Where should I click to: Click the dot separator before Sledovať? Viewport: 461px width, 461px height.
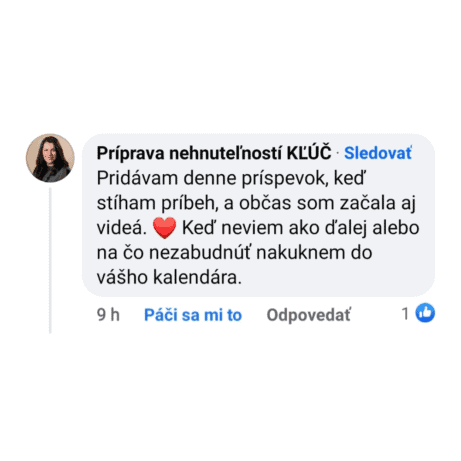tap(338, 154)
